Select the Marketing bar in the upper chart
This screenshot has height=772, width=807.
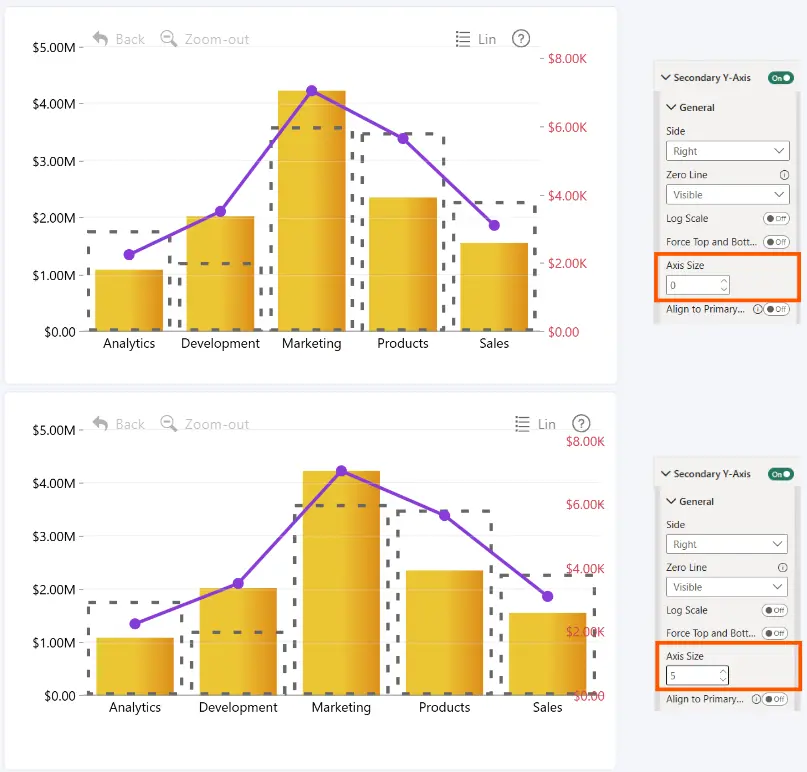point(312,210)
